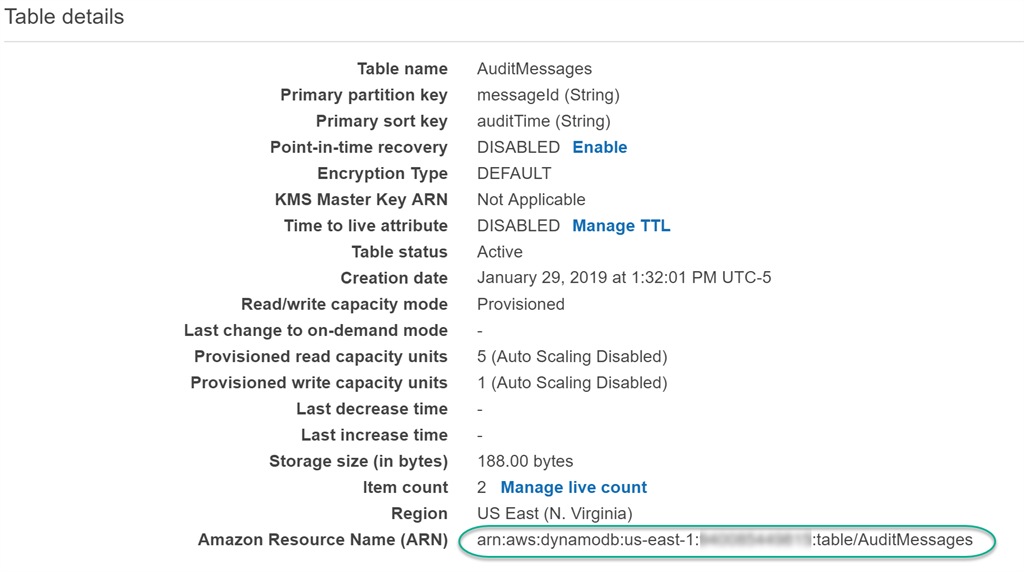The width and height of the screenshot is (1024, 572).
Task: Click the Provisioned capacity mode value
Action: pyautogui.click(x=520, y=304)
